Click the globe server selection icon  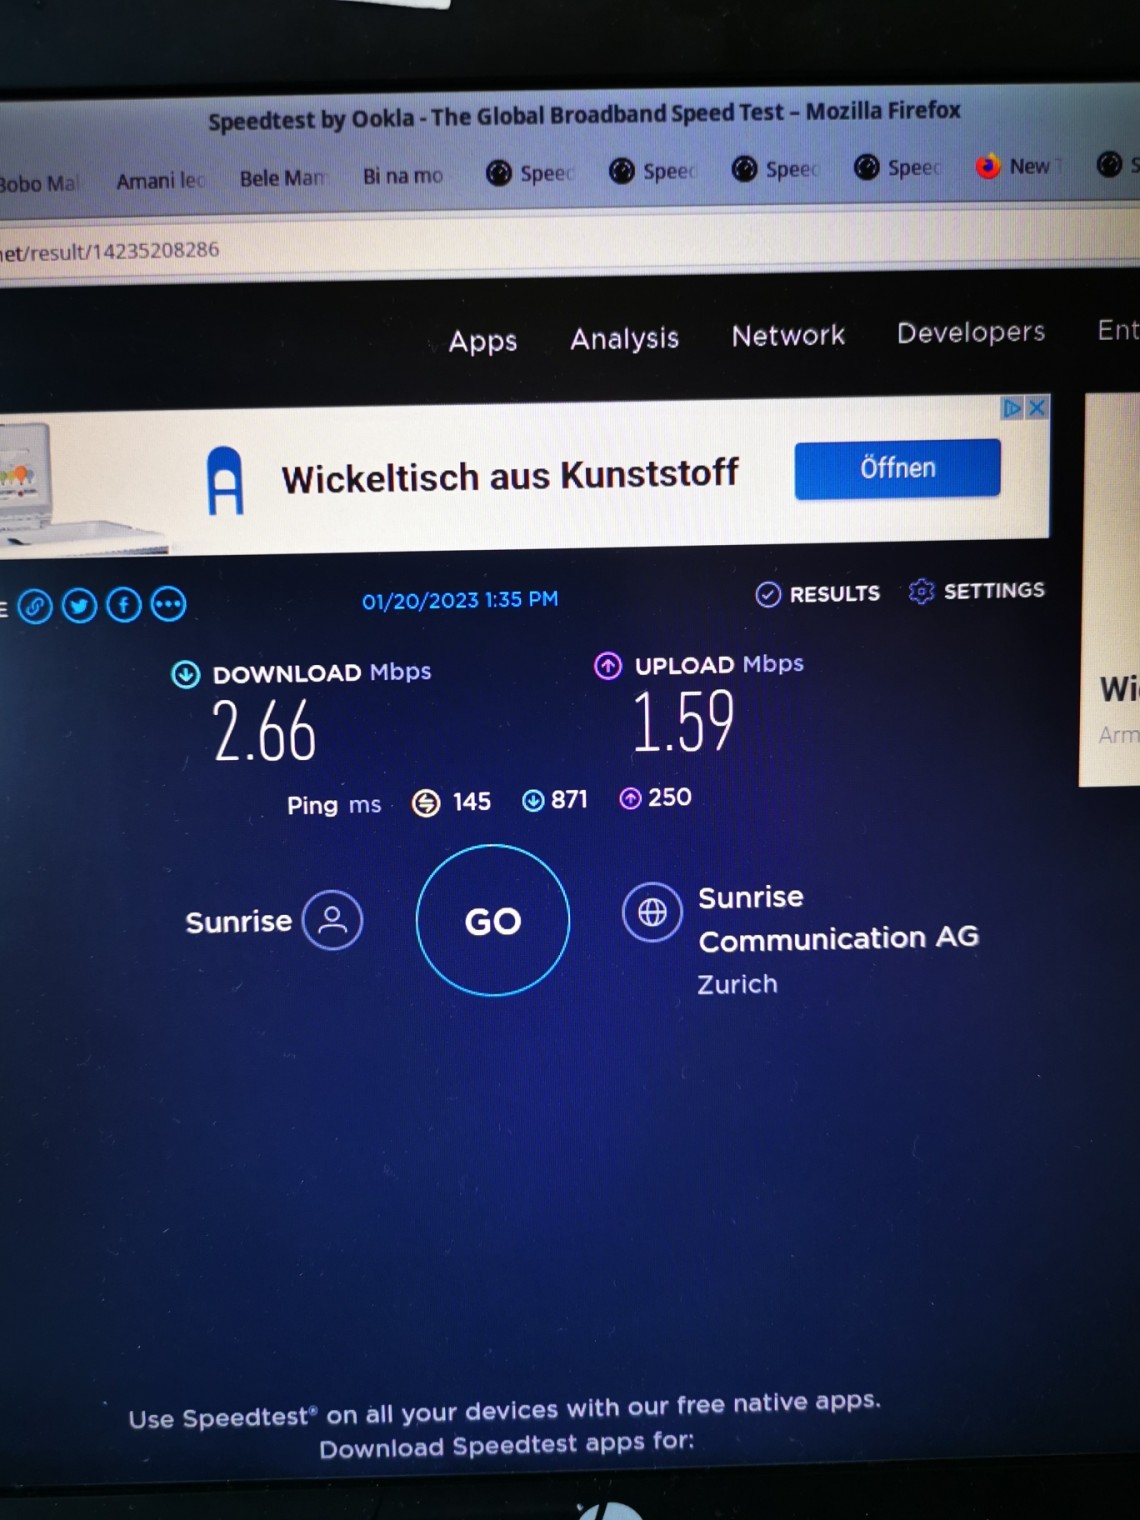[x=652, y=912]
